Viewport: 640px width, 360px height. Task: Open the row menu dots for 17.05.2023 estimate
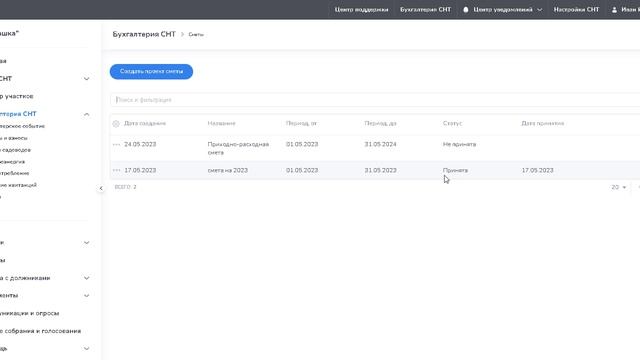116,170
